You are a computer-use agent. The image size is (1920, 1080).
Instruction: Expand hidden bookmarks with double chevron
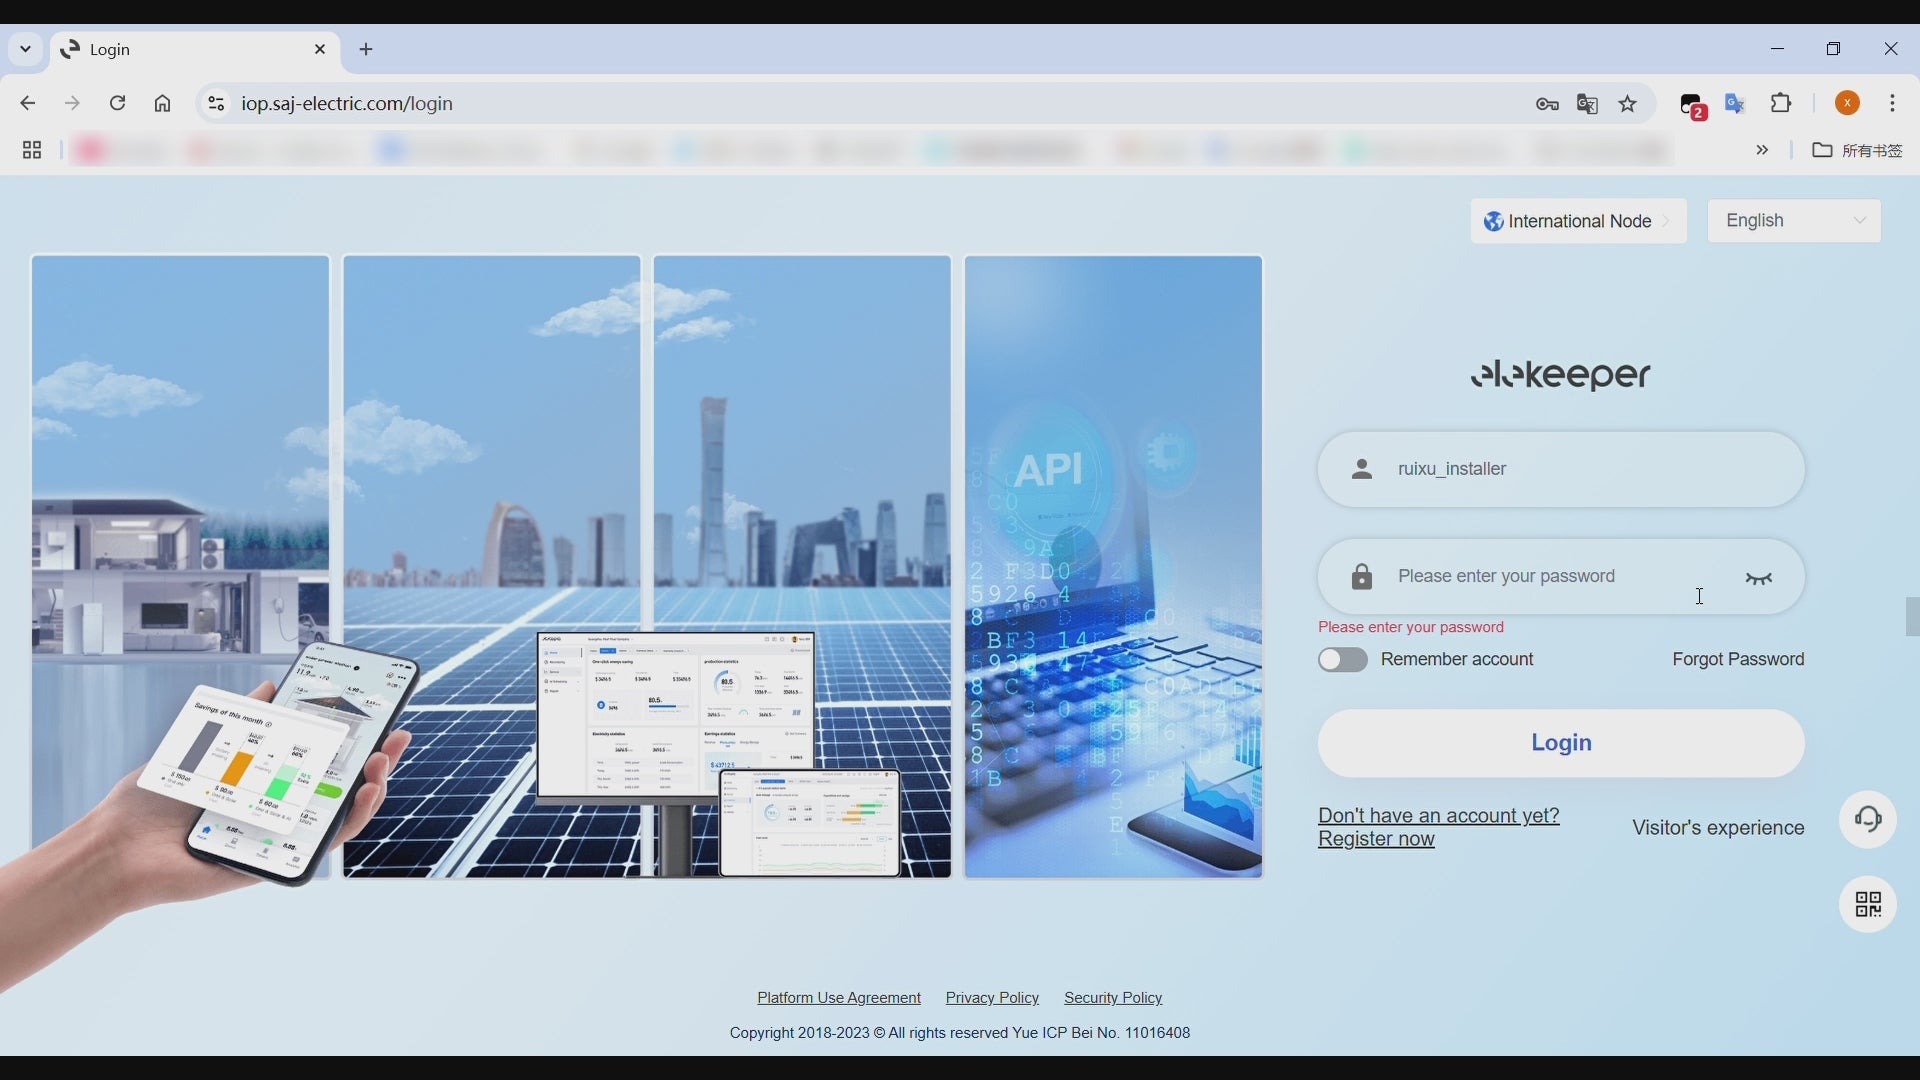click(x=1763, y=151)
